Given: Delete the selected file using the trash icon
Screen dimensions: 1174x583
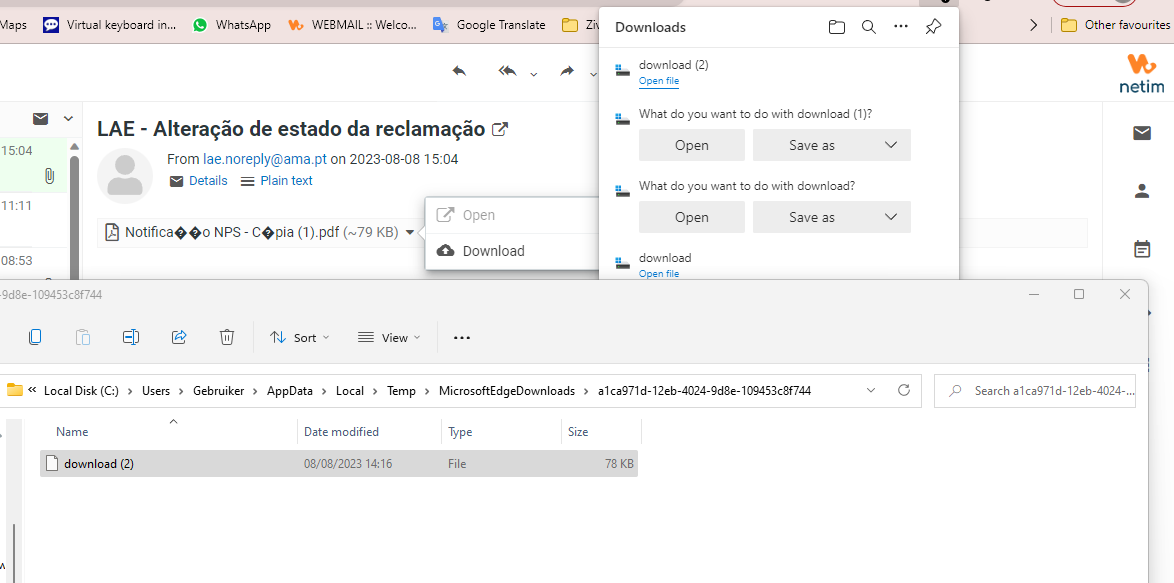Looking at the screenshot, I should pos(227,337).
